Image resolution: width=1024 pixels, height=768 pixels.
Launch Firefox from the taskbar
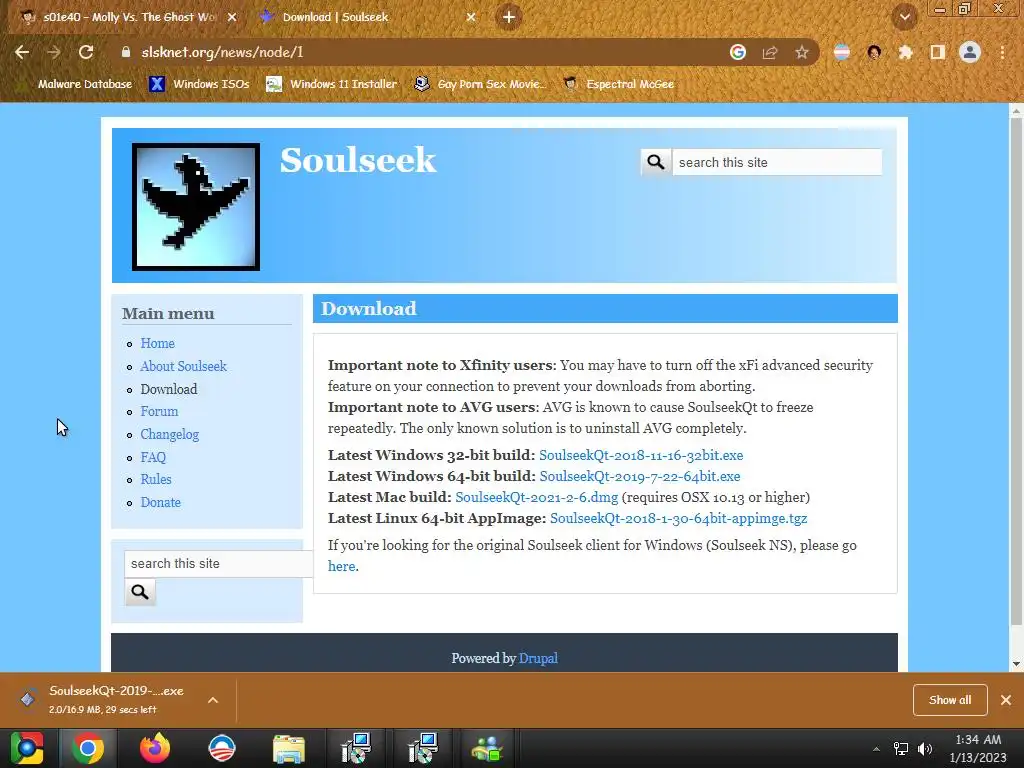pos(155,748)
